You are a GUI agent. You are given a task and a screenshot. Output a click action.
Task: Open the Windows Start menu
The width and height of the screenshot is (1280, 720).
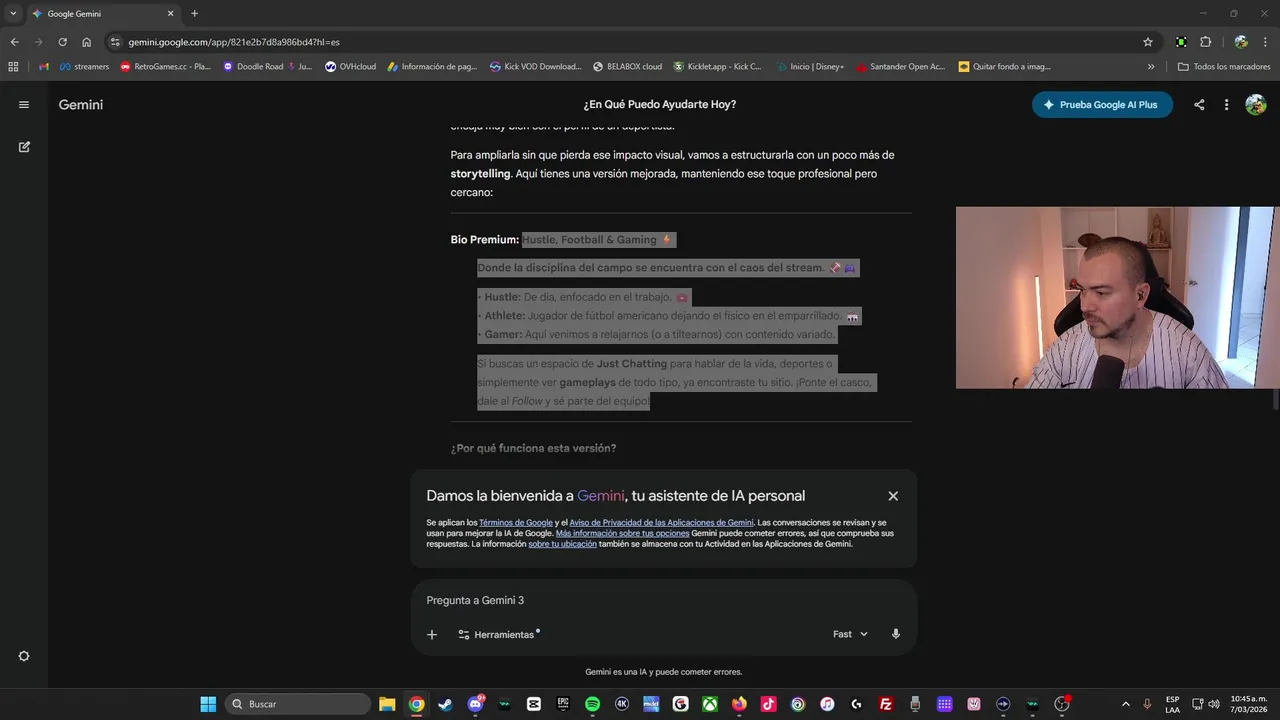coord(208,704)
